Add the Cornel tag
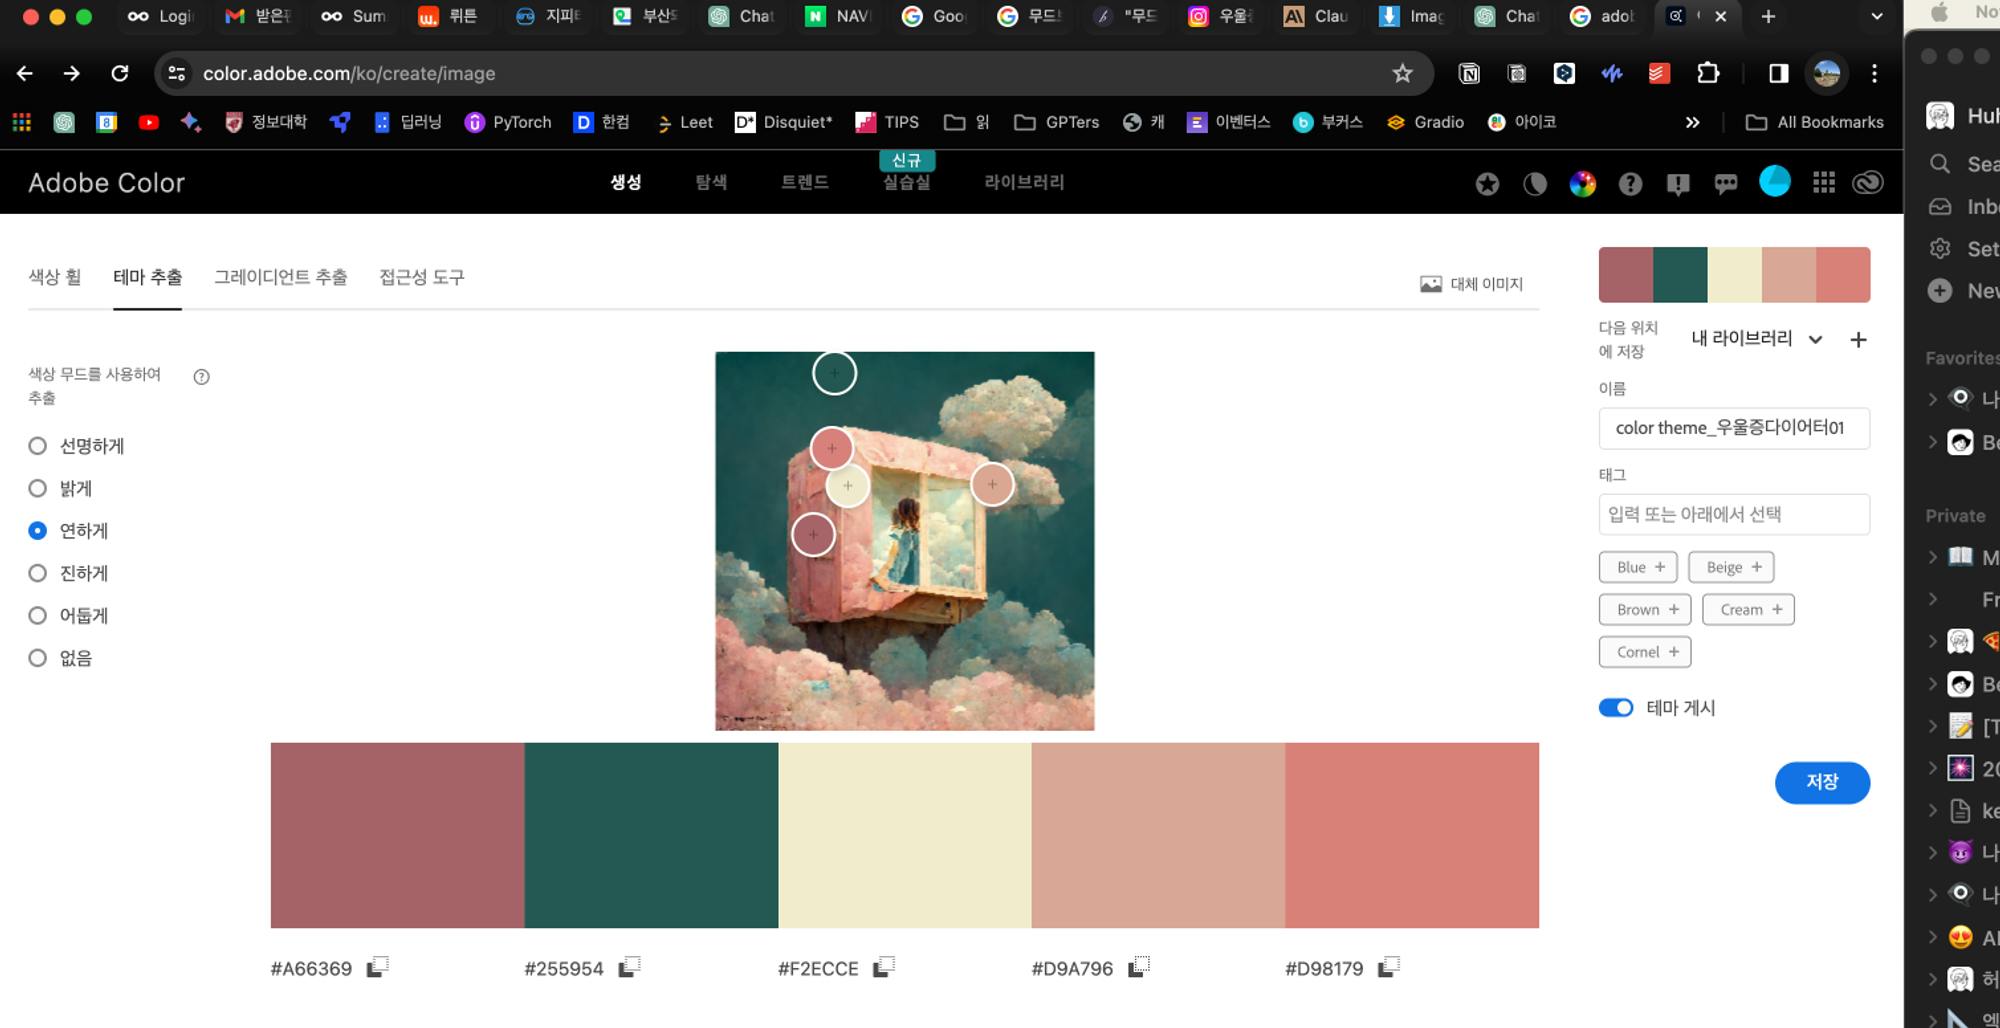This screenshot has width=2000, height=1028. pos(1645,652)
